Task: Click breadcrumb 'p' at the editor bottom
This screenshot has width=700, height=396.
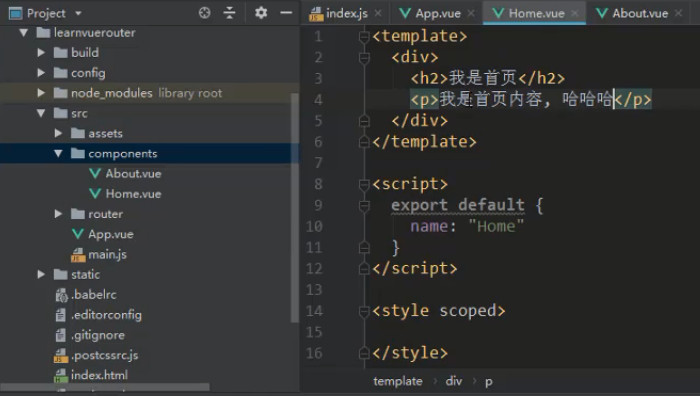Action: pos(489,382)
